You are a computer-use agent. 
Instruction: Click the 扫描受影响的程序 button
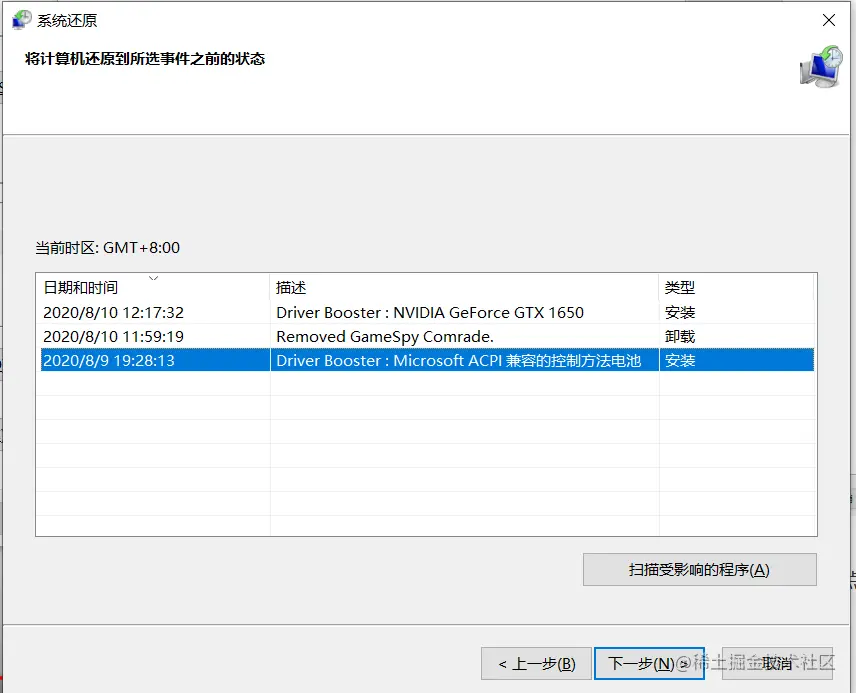tap(699, 569)
